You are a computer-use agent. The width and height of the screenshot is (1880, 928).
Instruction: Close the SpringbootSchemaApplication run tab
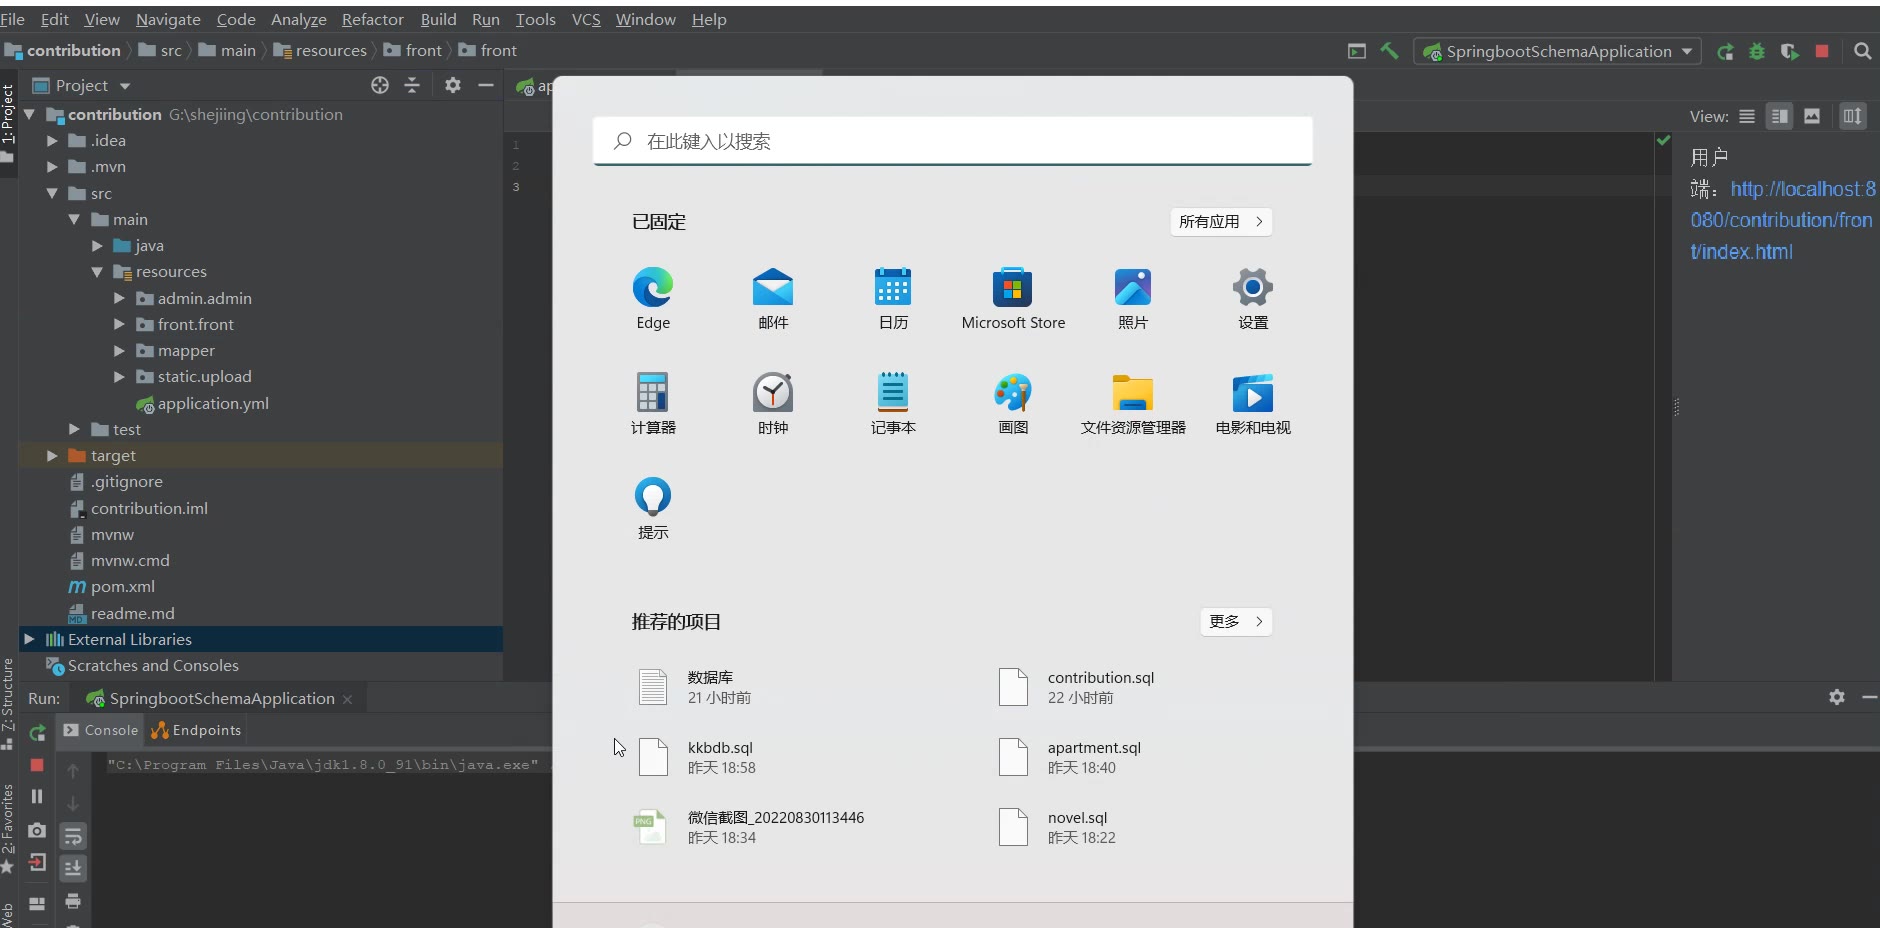(348, 699)
